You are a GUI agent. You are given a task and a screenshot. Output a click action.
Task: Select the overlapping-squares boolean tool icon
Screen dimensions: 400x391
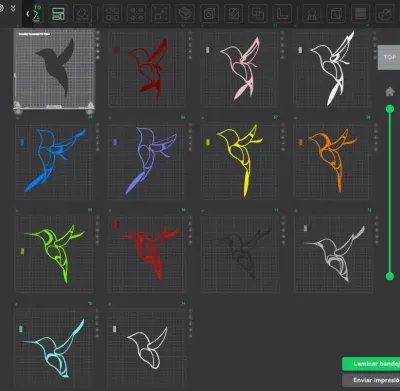(x=258, y=14)
